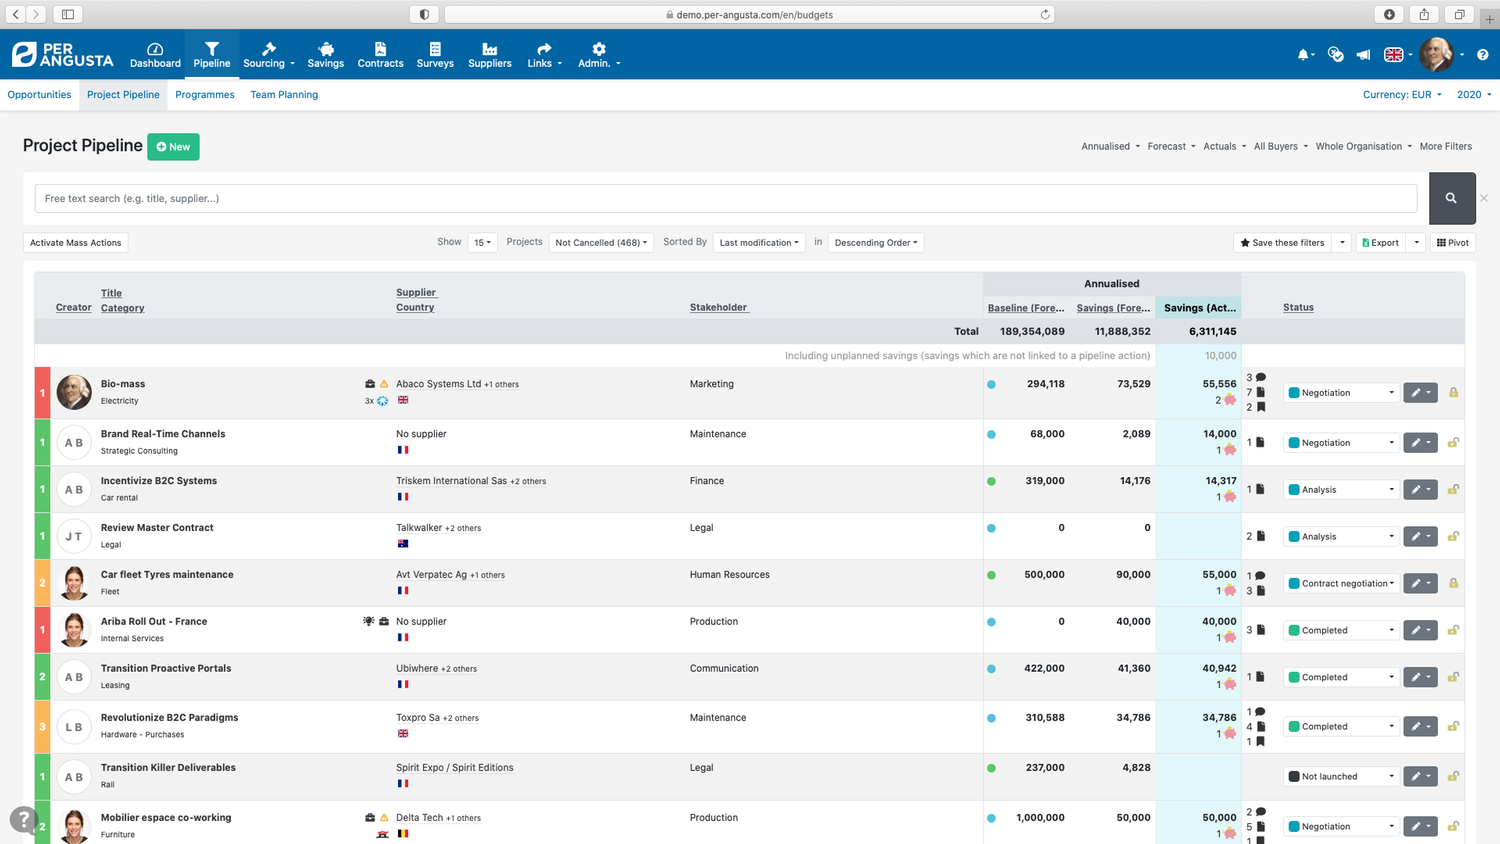Screen dimensions: 1500x844
Task: Click the green health indicator on Car fleet Tyres
Action: [x=991, y=574]
